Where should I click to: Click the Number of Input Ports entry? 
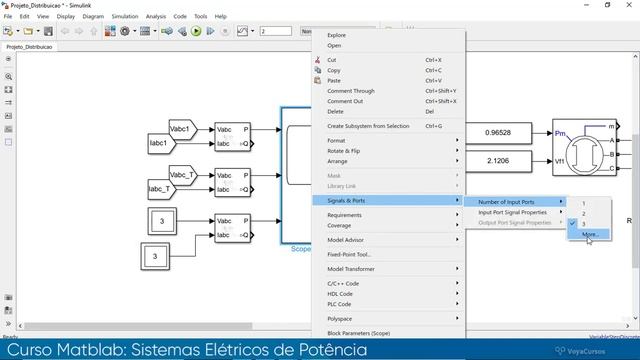tap(516, 202)
